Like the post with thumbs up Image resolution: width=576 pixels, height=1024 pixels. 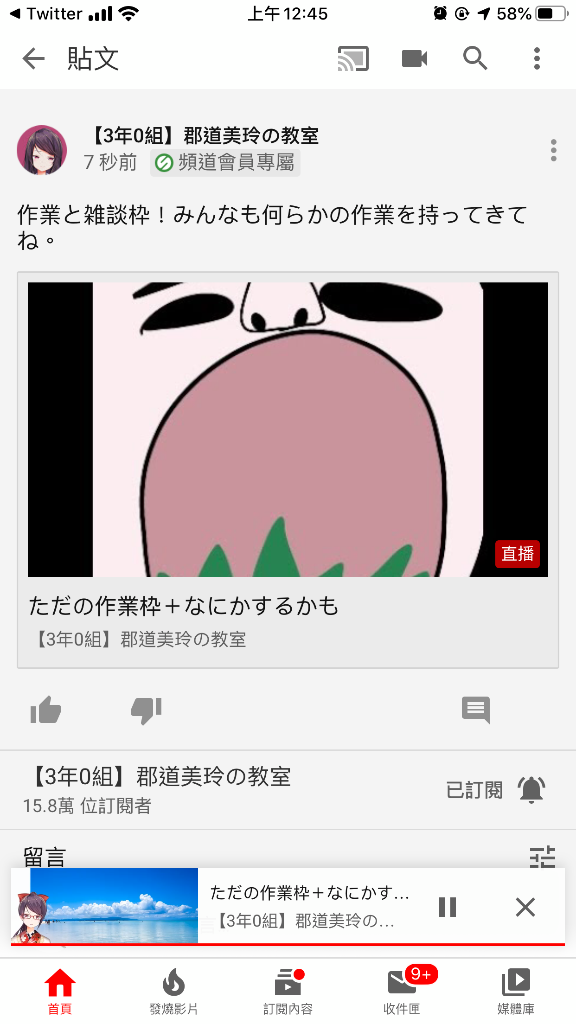coord(46,710)
